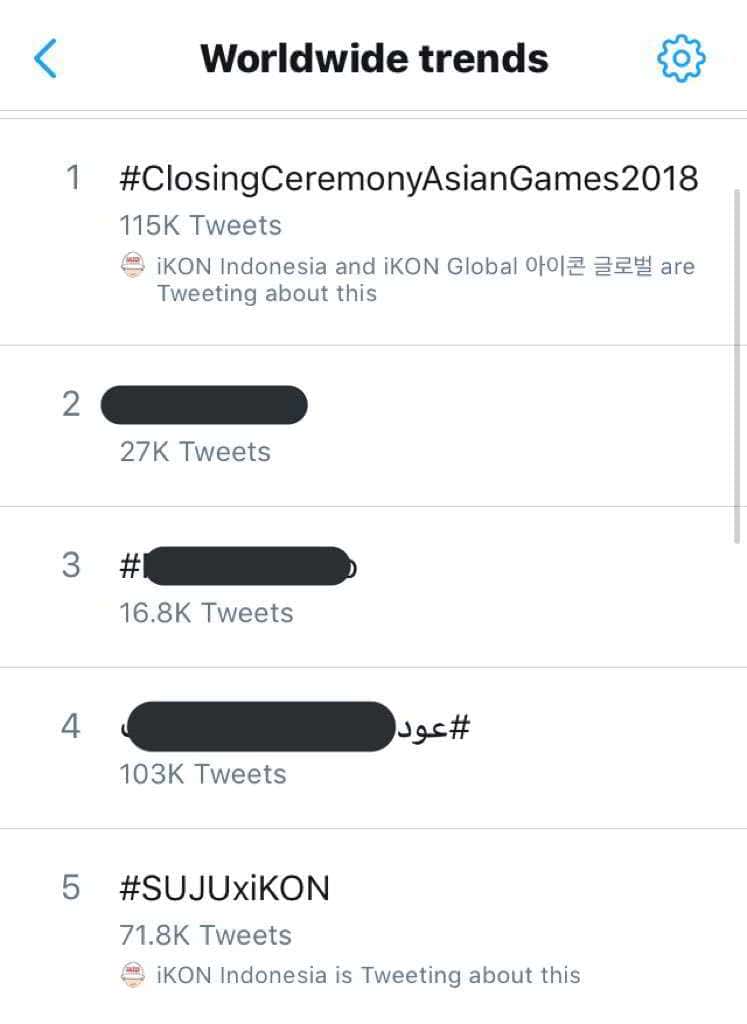Screen dimensions: 747x1024
Task: Go back using the back arrow
Action: (x=46, y=59)
